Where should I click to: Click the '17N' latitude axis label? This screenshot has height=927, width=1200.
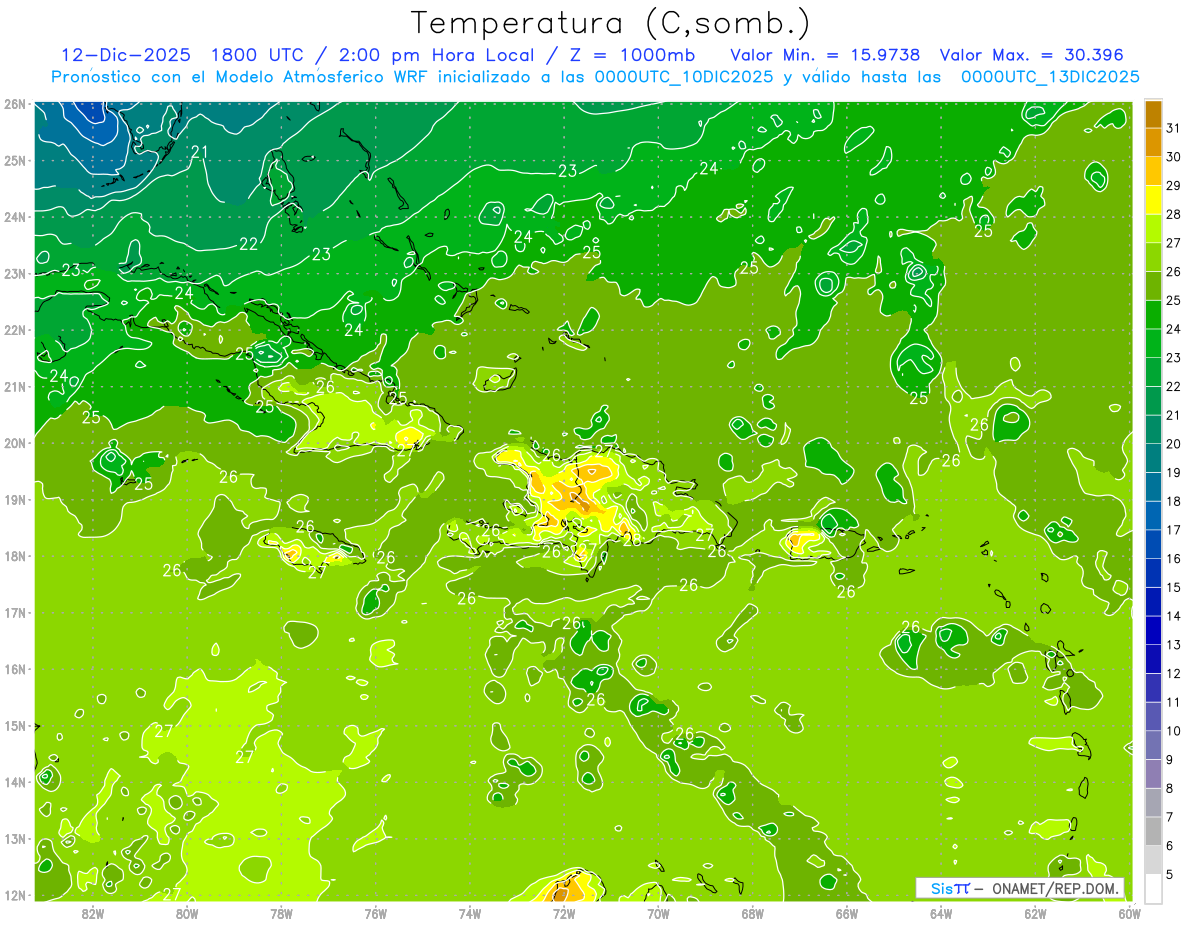[14, 613]
